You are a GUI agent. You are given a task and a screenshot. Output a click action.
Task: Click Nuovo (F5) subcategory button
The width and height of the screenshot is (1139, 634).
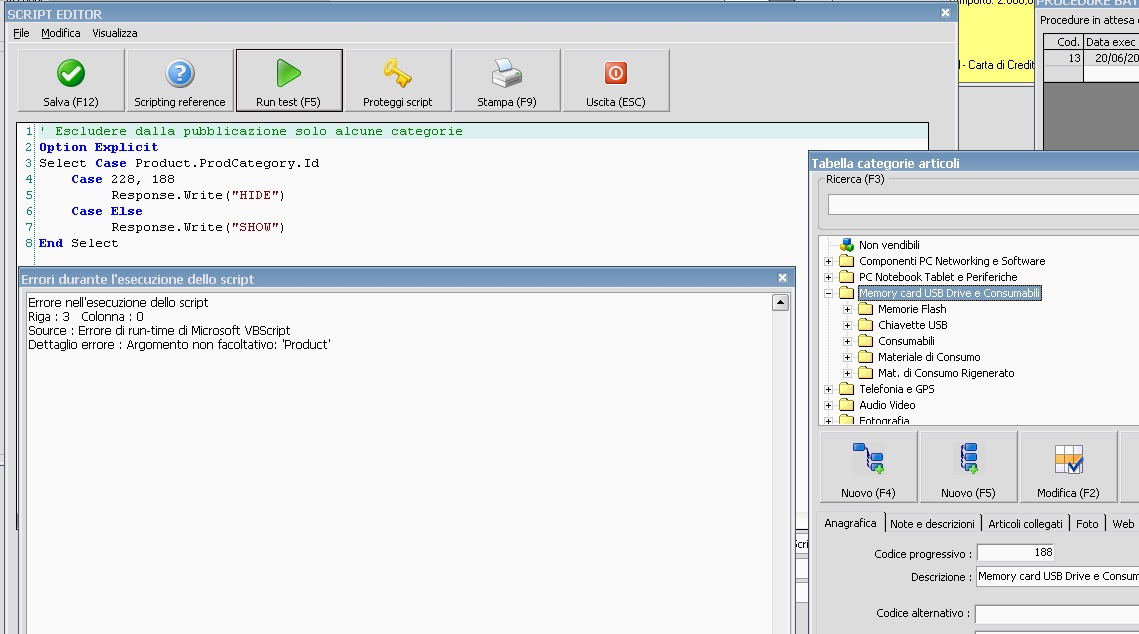968,466
